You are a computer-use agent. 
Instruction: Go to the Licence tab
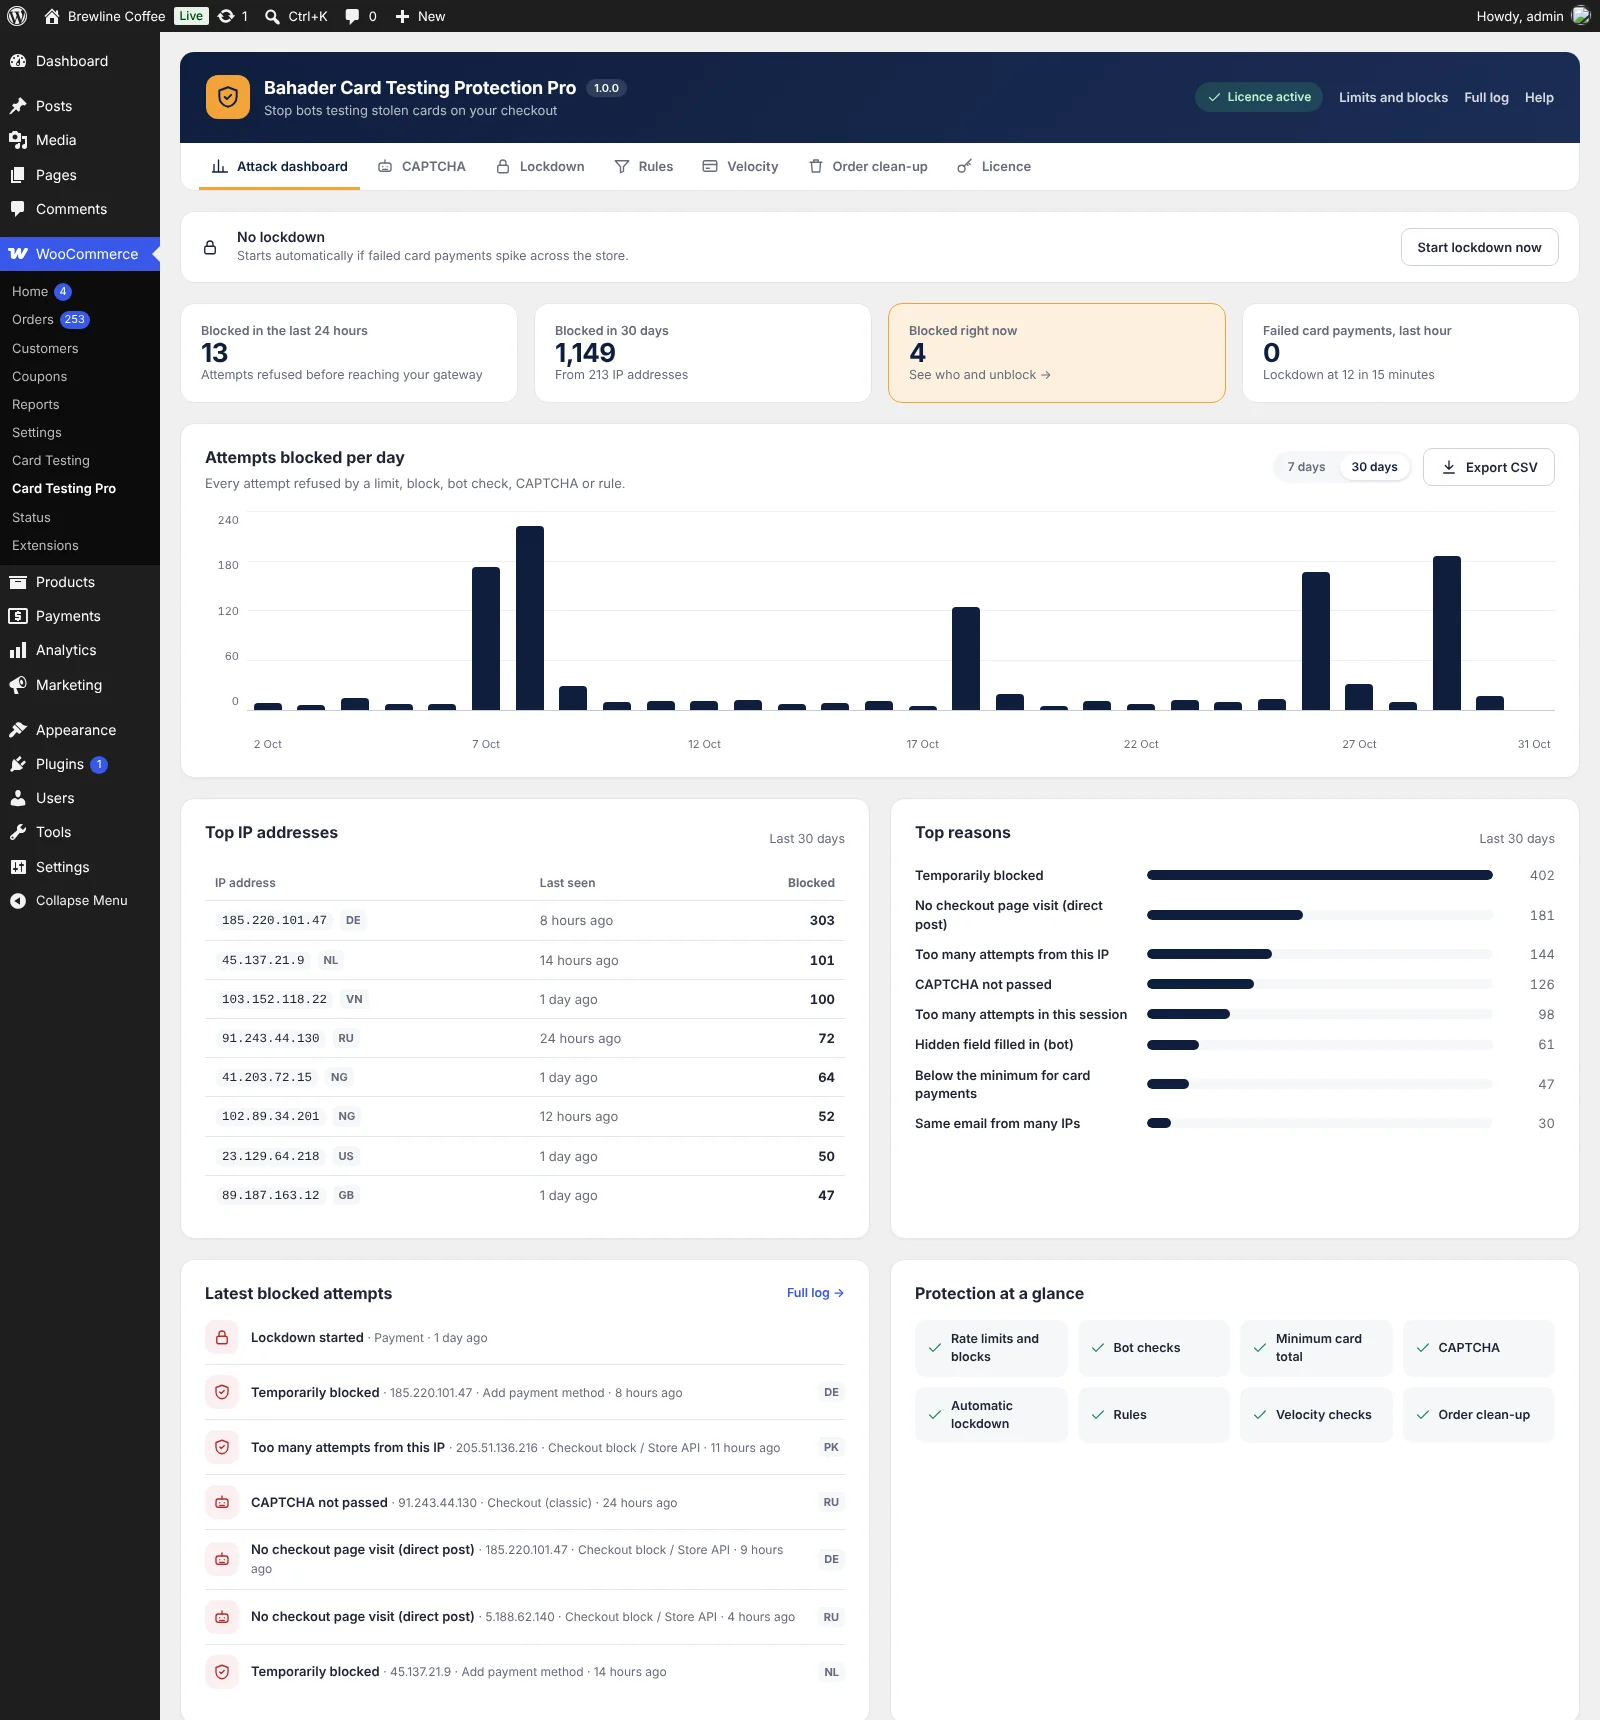pyautogui.click(x=994, y=166)
